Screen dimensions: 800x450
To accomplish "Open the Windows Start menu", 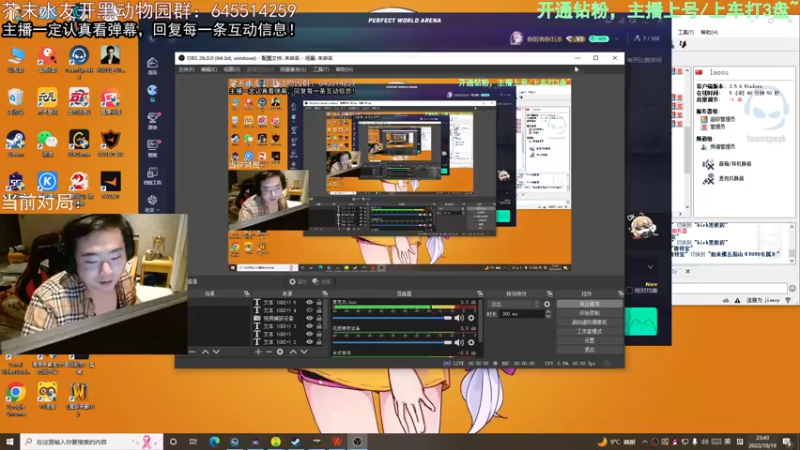I will 10,441.
